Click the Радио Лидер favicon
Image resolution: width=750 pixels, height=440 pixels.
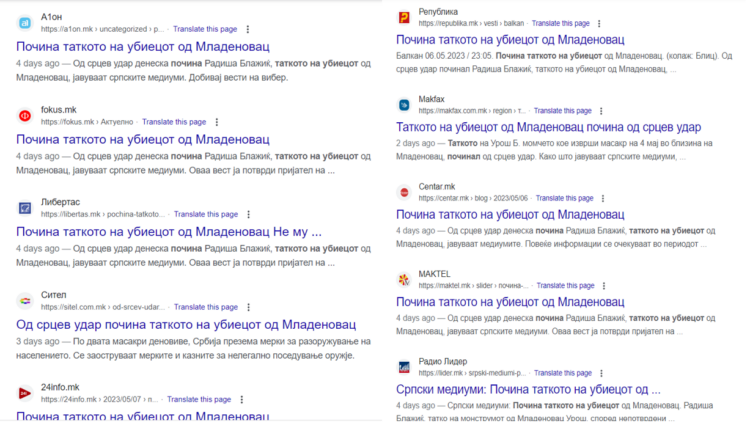[x=403, y=366]
